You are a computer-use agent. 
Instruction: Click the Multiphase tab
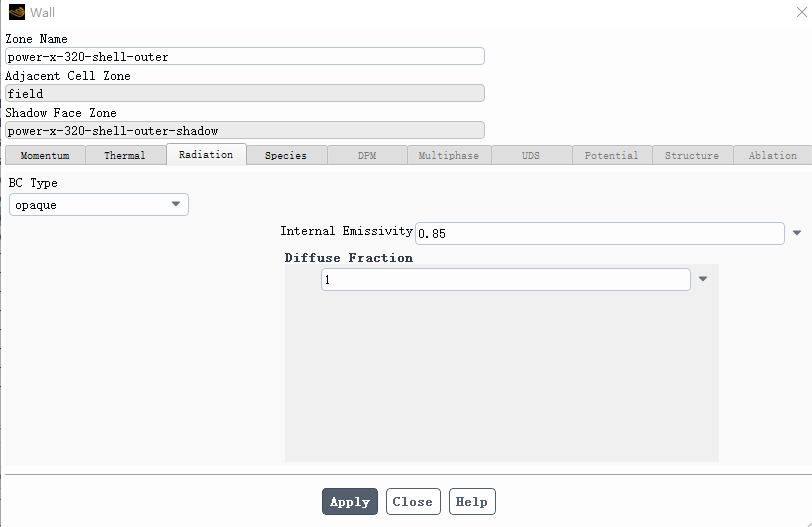click(448, 156)
